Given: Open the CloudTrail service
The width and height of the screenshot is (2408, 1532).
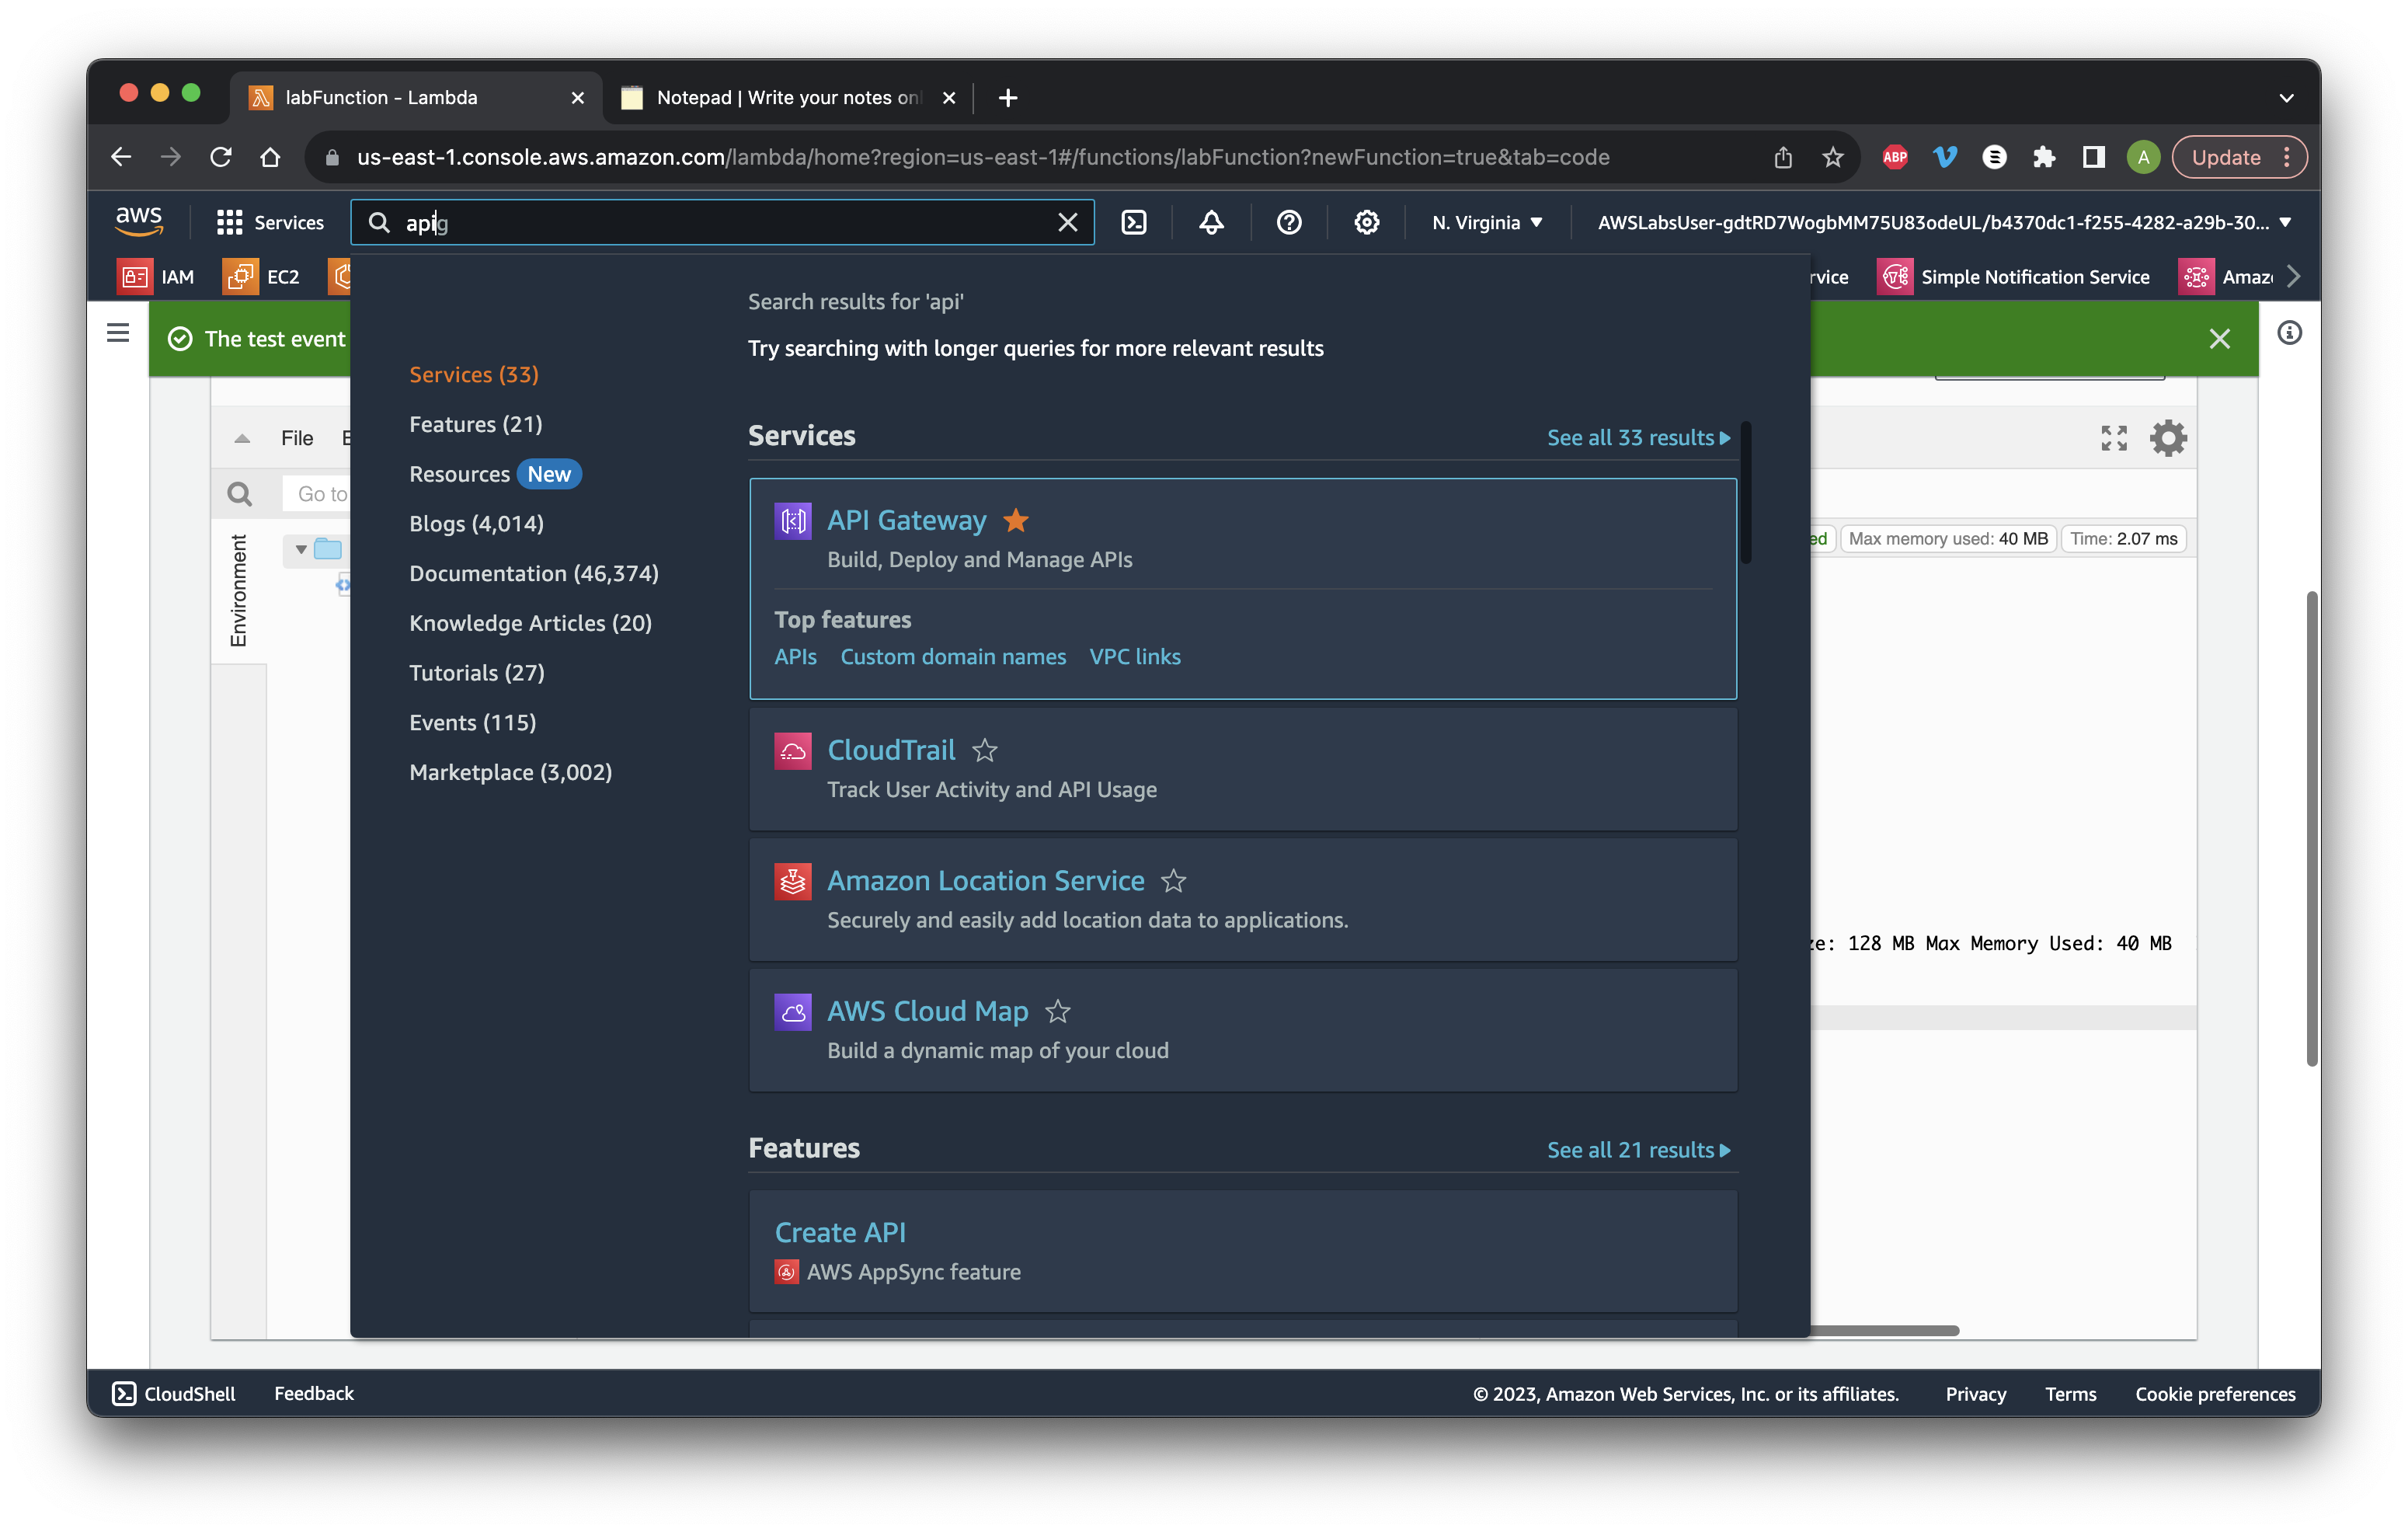Looking at the screenshot, I should (891, 750).
